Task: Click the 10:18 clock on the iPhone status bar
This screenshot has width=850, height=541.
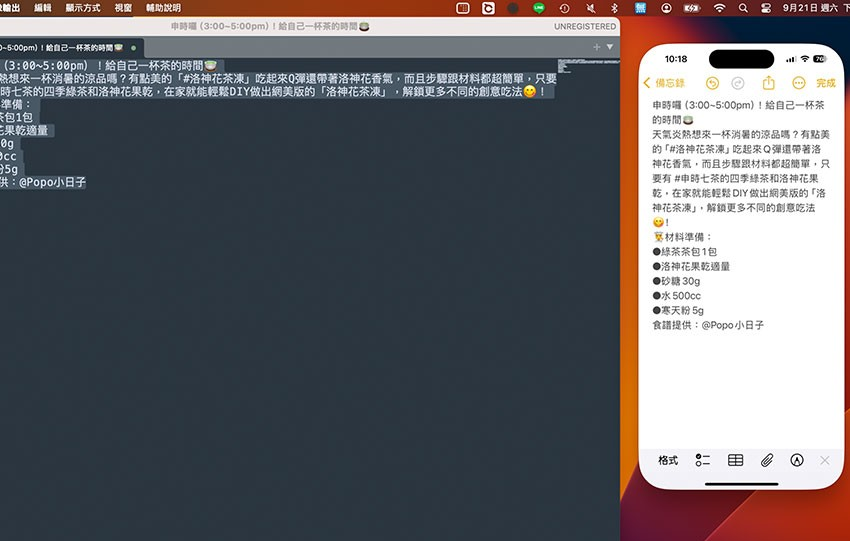Action: pos(675,59)
